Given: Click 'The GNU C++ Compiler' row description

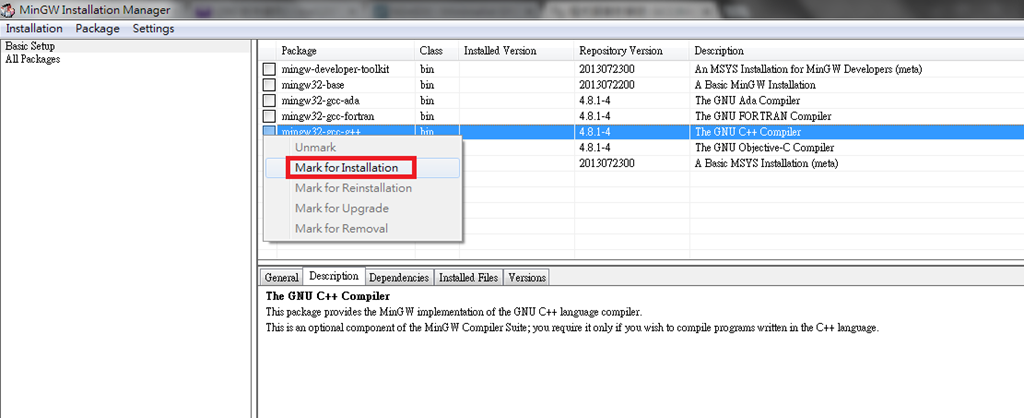Looking at the screenshot, I should (x=748, y=132).
